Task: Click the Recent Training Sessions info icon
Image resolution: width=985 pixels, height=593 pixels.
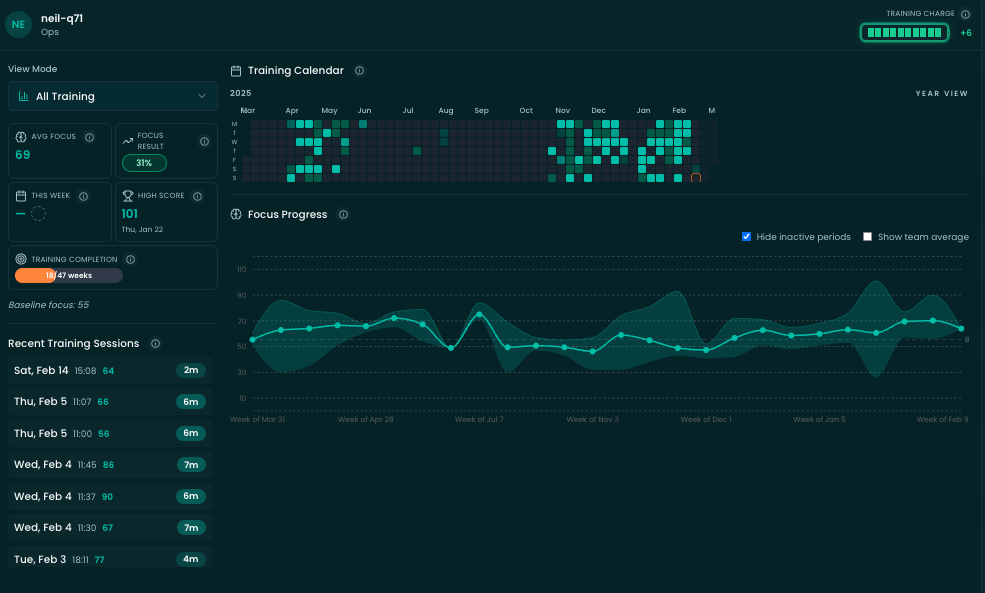Action: (x=155, y=344)
